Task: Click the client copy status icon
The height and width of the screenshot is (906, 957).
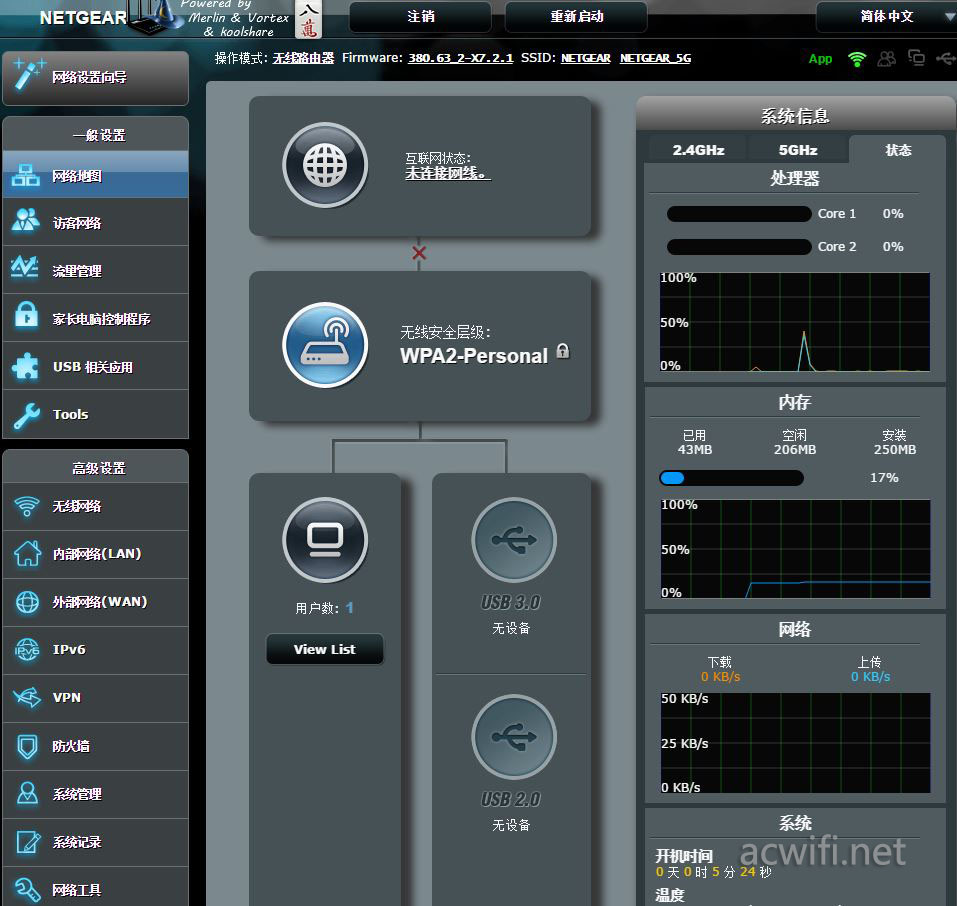Action: pos(916,58)
